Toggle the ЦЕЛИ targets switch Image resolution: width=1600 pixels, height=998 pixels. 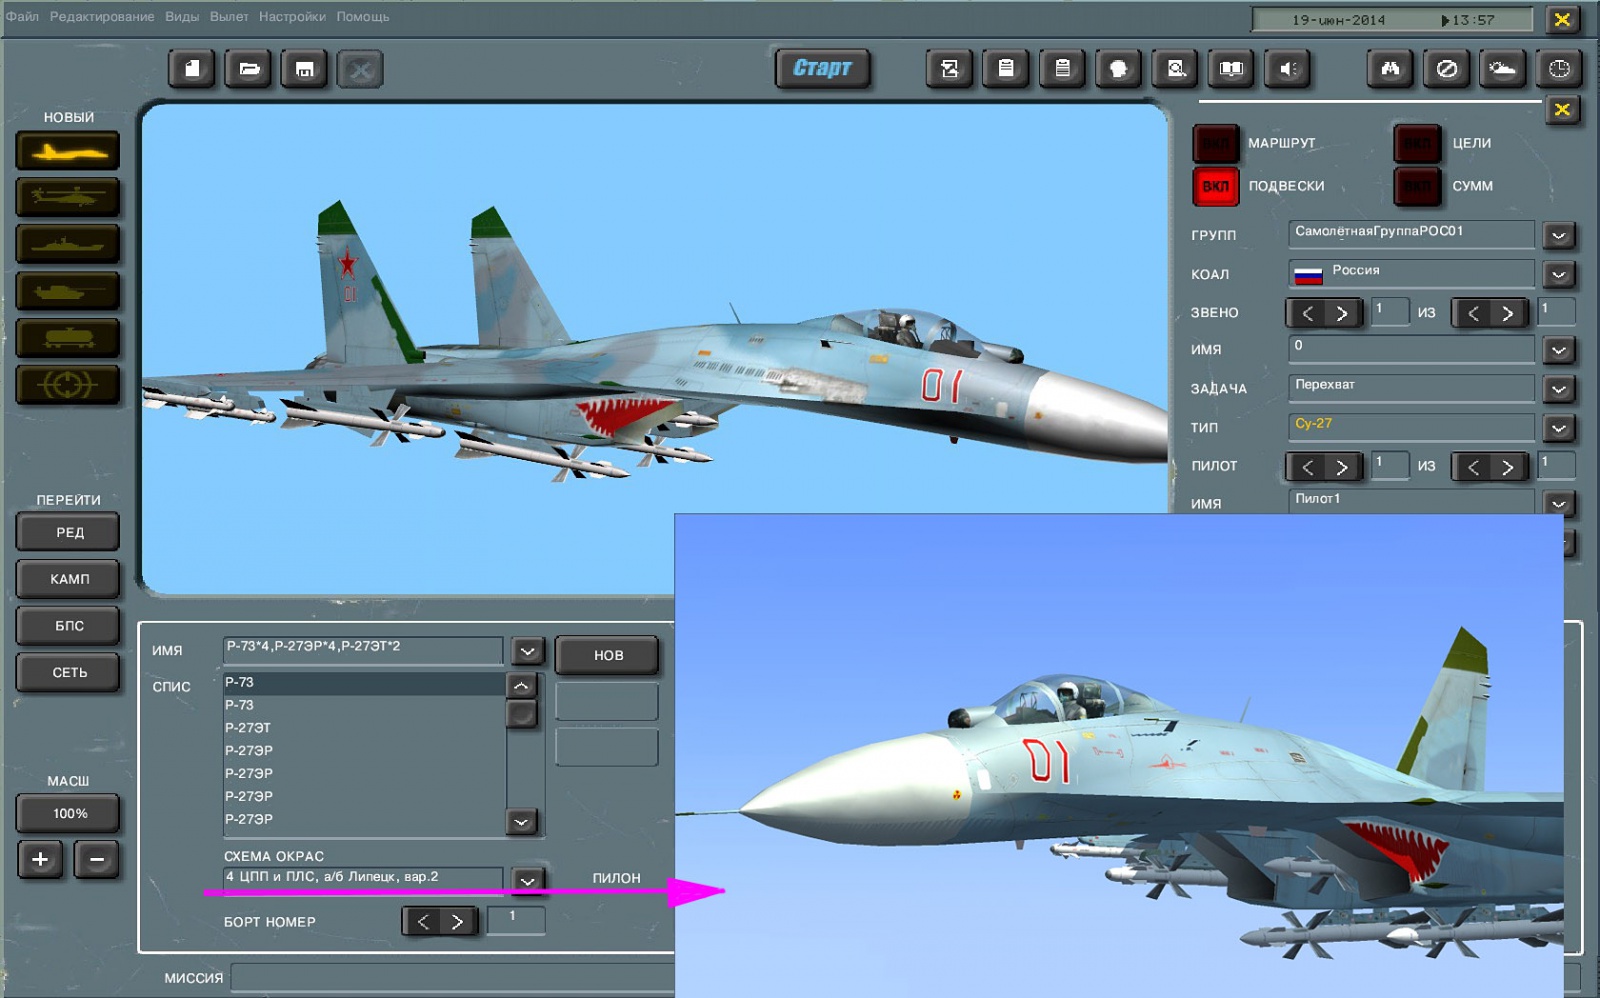pyautogui.click(x=1417, y=144)
